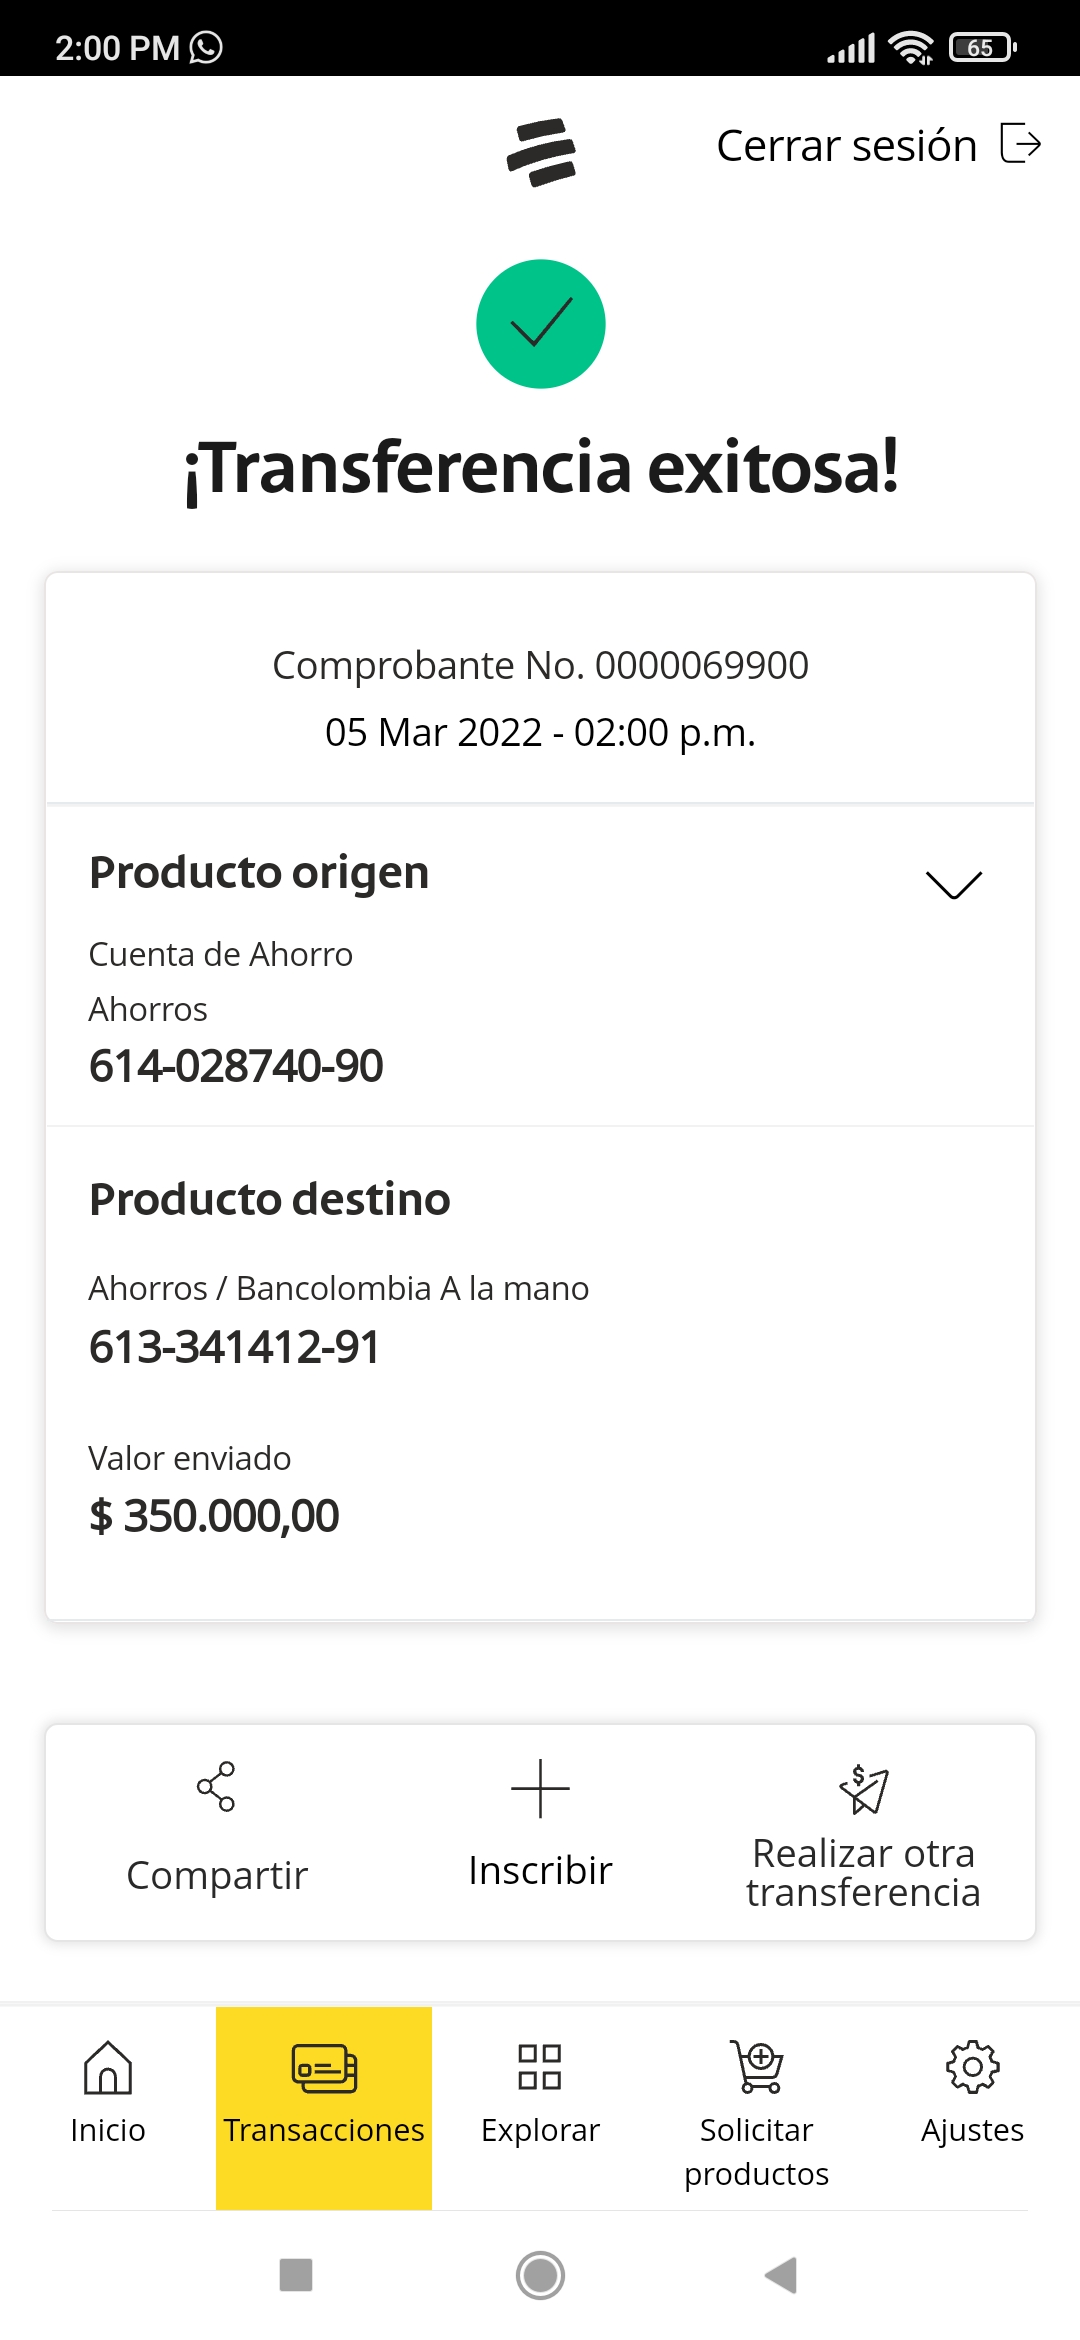Tap the logout arrow icon
Viewport: 1080px width, 2340px height.
[x=1021, y=143]
